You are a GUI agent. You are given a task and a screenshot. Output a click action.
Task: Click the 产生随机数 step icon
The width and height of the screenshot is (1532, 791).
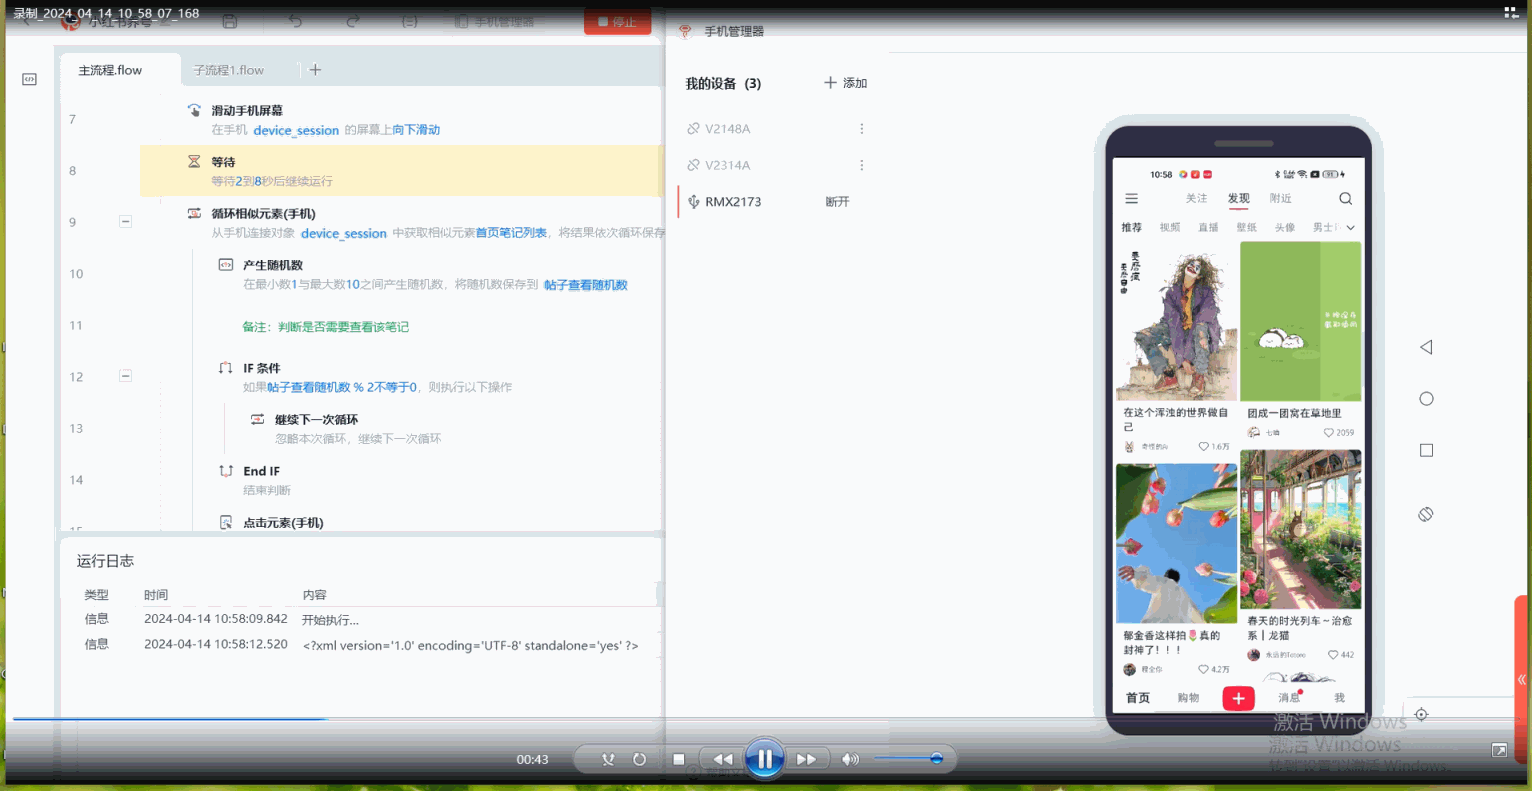coord(226,265)
